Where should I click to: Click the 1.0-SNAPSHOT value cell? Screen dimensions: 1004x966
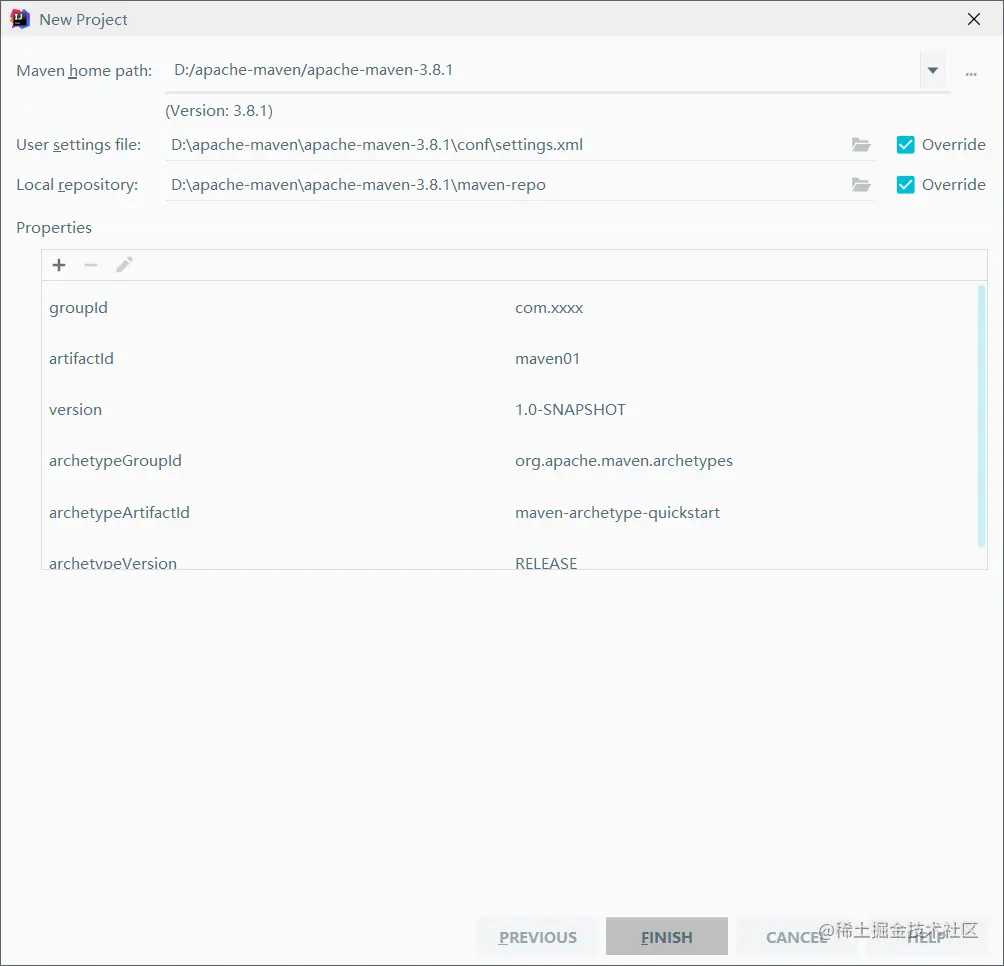click(x=570, y=410)
